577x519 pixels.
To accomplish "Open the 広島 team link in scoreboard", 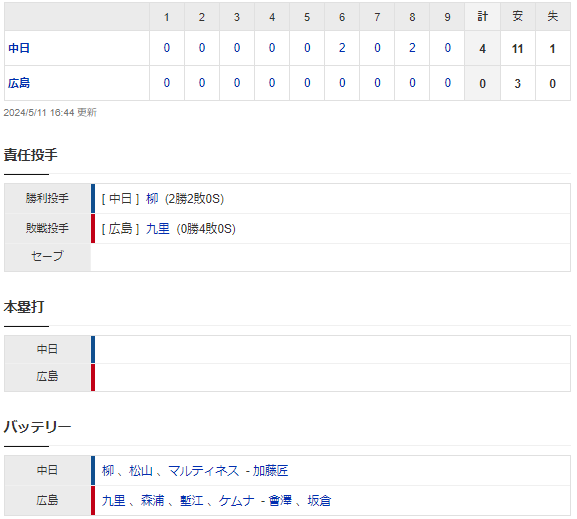I will 19,83.
